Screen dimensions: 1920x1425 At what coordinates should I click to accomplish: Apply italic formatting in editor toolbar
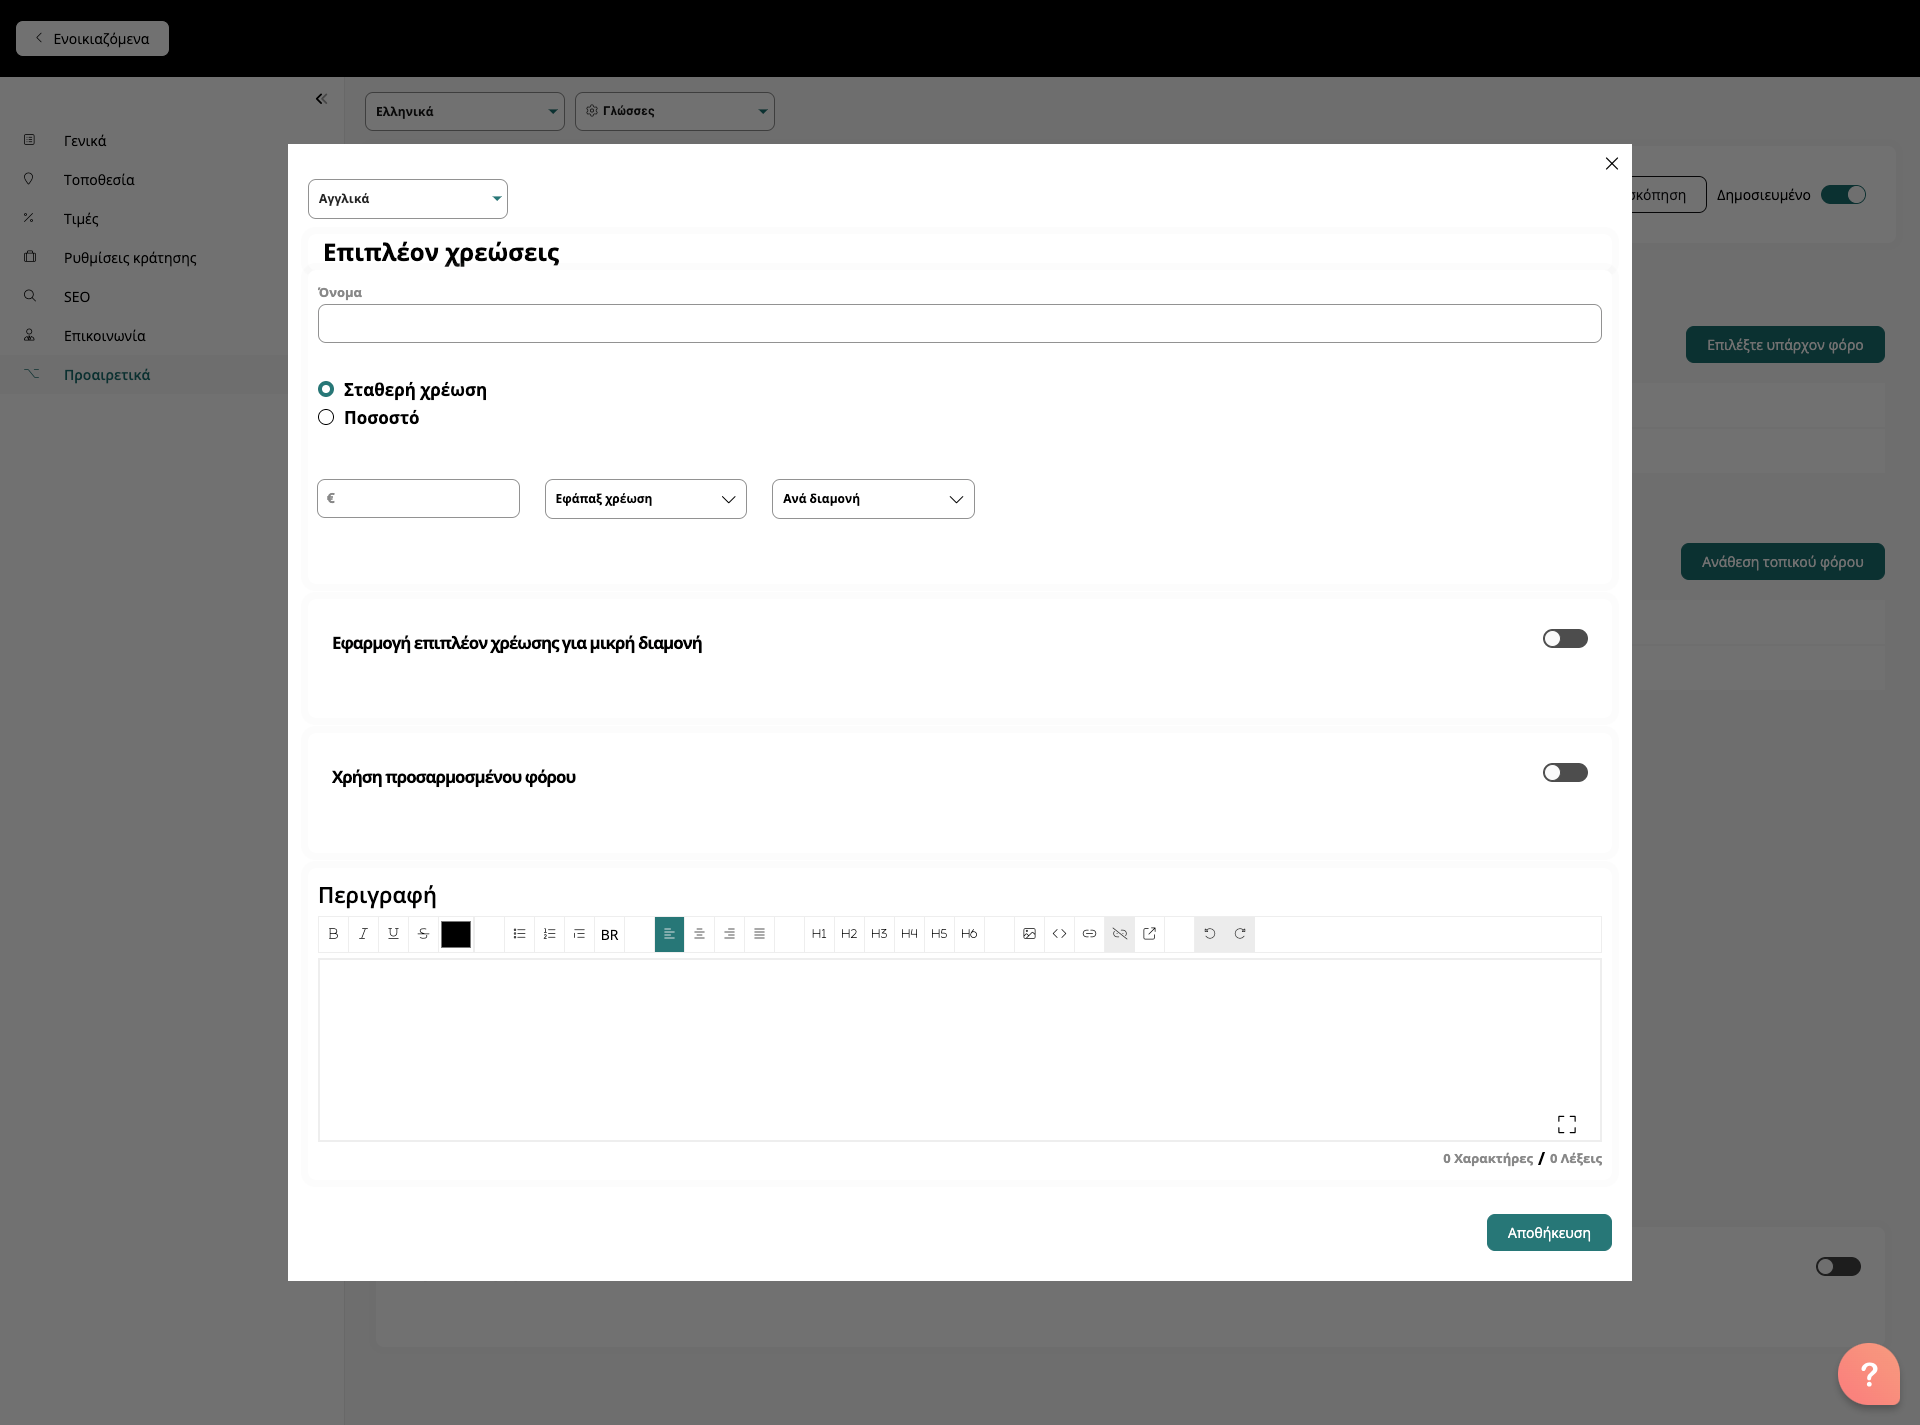point(363,934)
